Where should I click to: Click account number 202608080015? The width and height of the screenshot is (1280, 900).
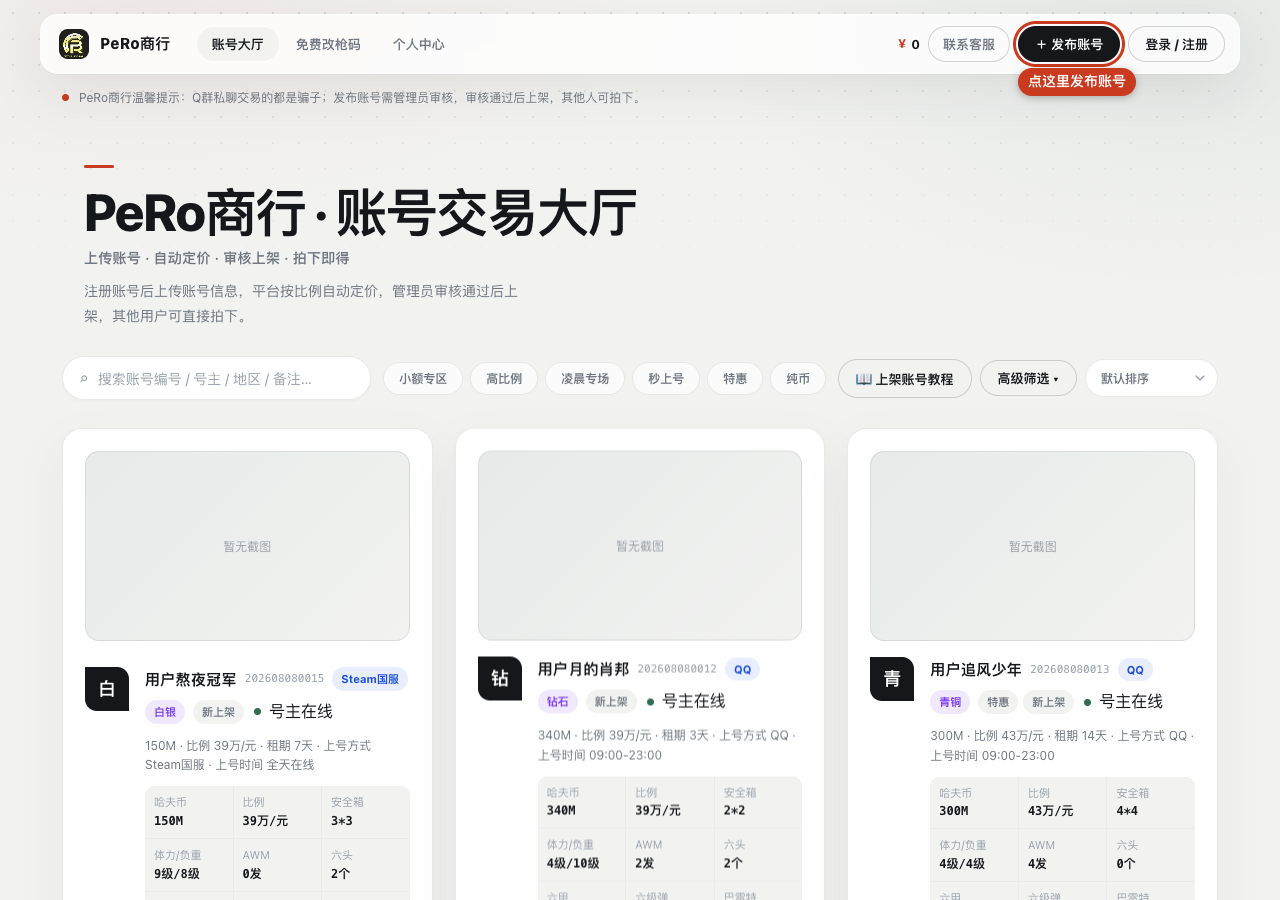(x=285, y=679)
